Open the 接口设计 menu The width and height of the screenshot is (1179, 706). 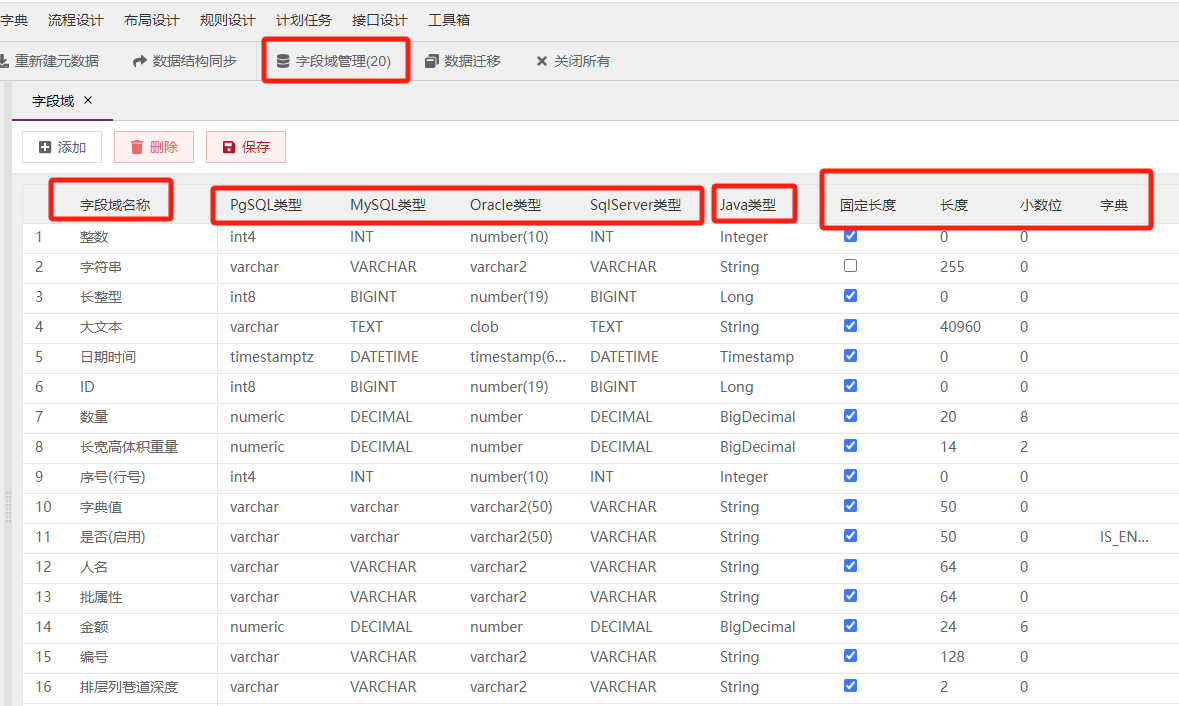(x=379, y=20)
